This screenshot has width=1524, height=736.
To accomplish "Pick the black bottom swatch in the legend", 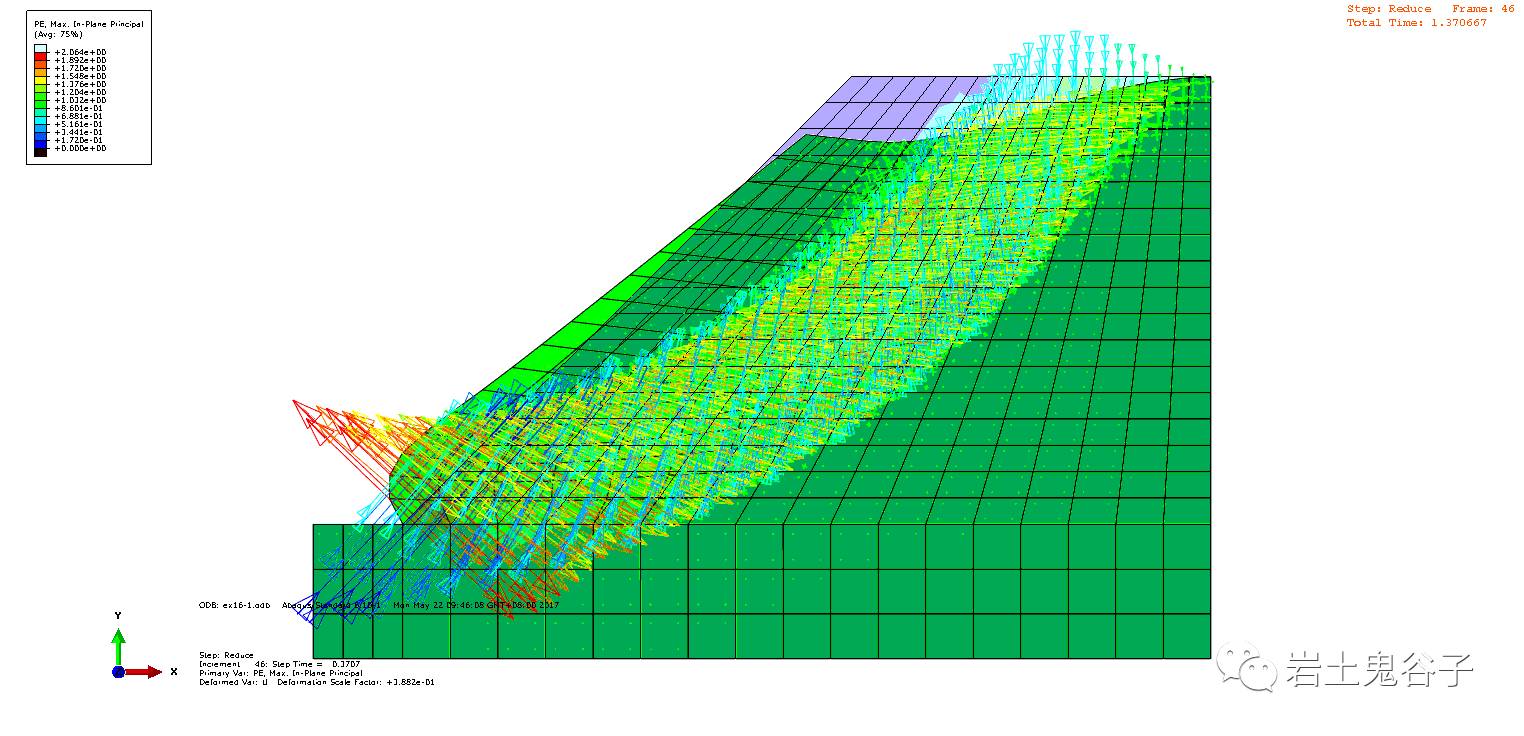I will (40, 152).
